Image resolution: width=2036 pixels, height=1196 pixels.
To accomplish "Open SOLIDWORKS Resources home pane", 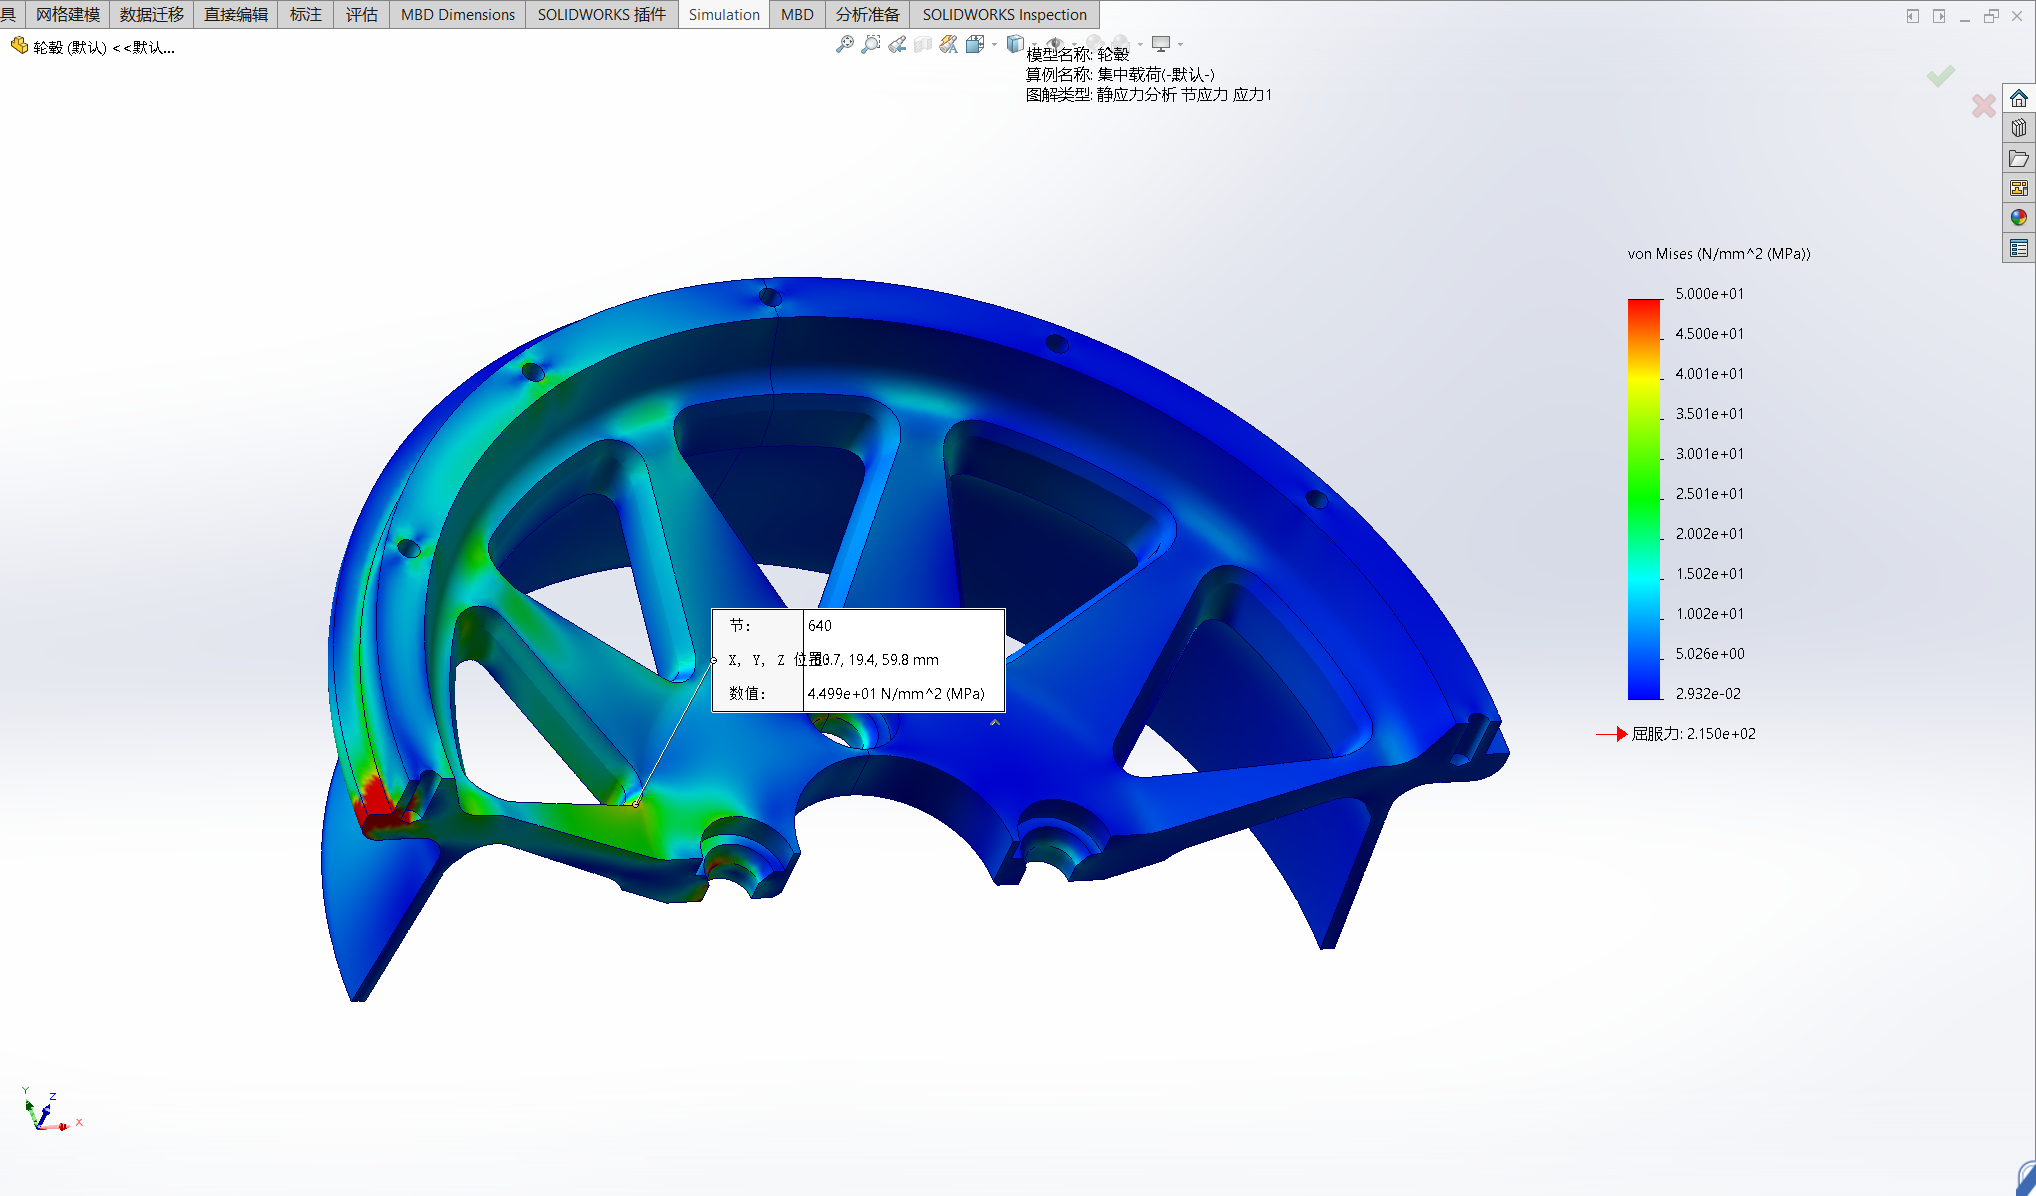I will 2019,99.
